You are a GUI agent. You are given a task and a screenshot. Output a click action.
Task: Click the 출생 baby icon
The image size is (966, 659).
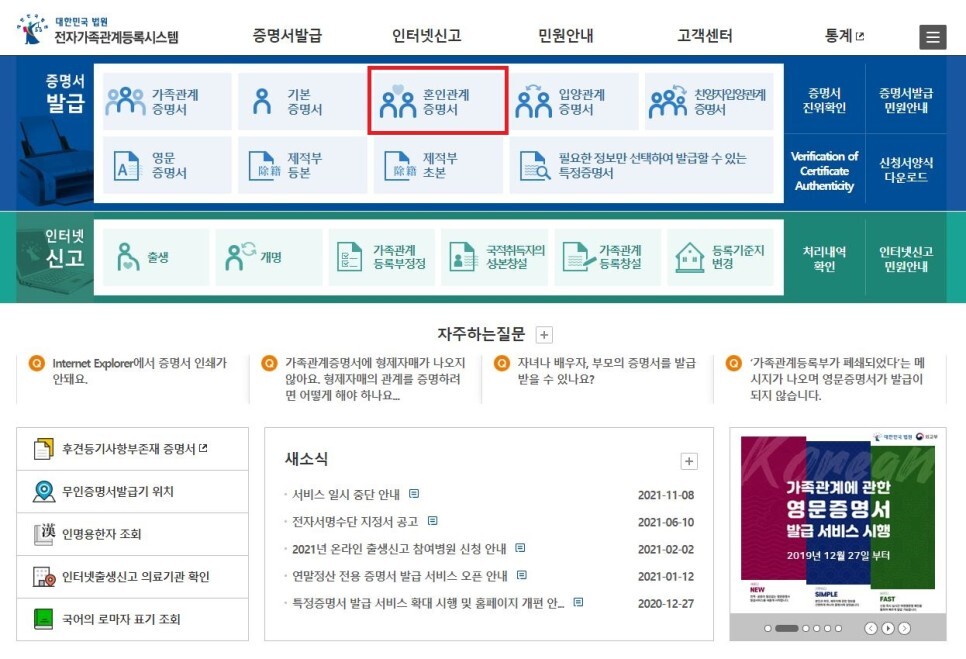(128, 257)
